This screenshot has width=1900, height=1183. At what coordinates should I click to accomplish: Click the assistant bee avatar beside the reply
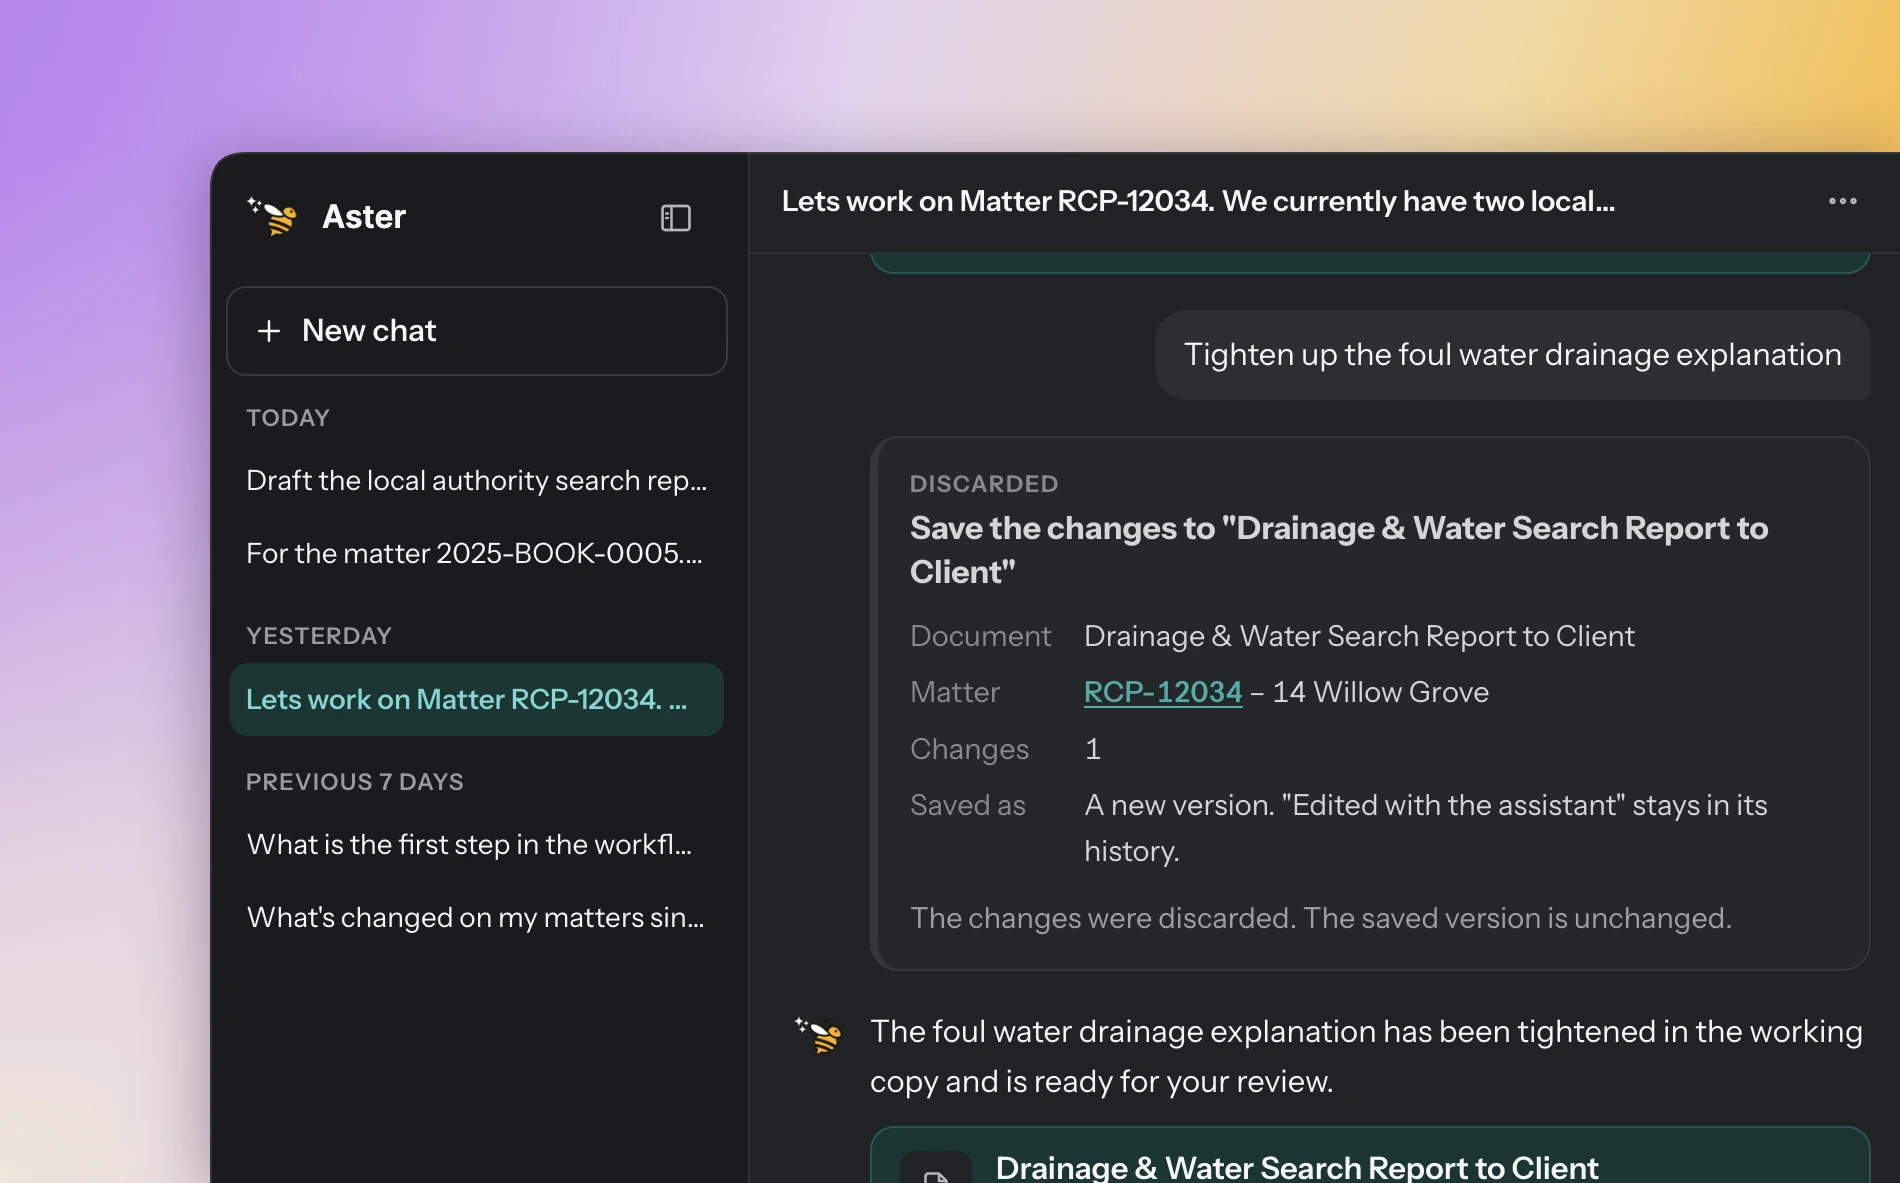819,1035
